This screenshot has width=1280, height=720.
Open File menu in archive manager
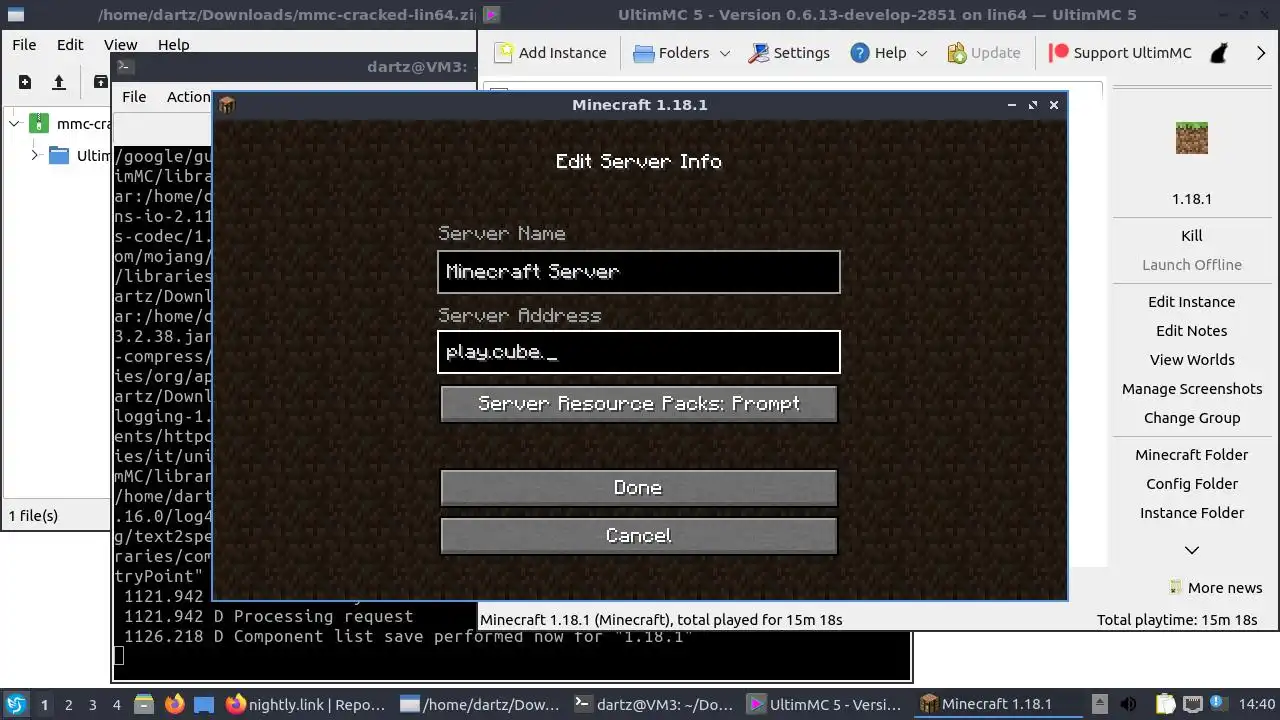click(24, 45)
